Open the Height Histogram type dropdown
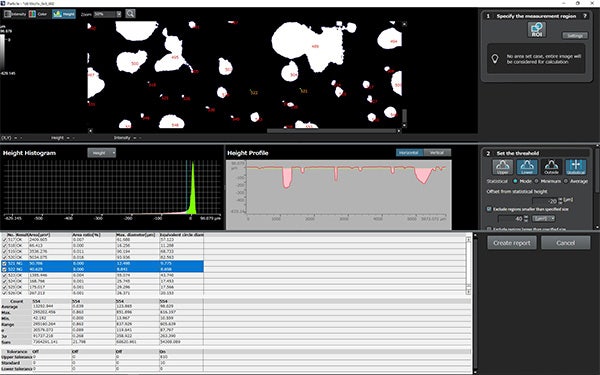This screenshot has width=600, height=375. pos(101,153)
